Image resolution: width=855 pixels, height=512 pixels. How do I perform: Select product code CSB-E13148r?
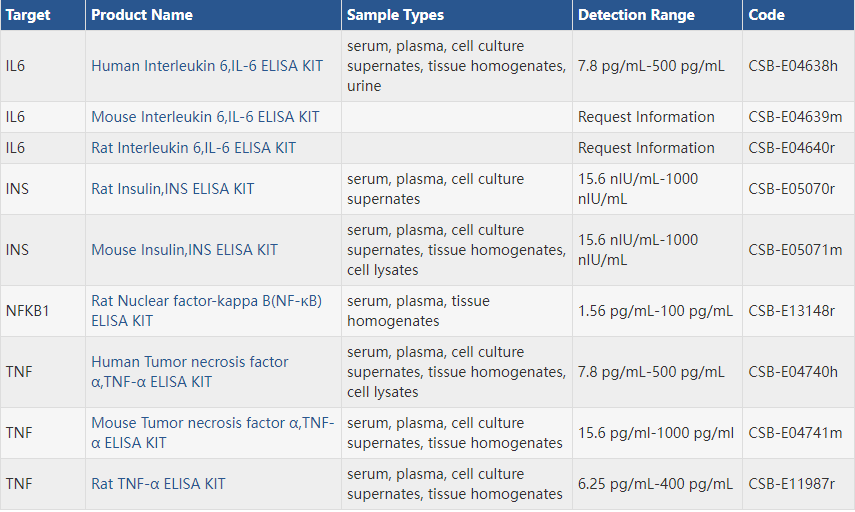791,311
